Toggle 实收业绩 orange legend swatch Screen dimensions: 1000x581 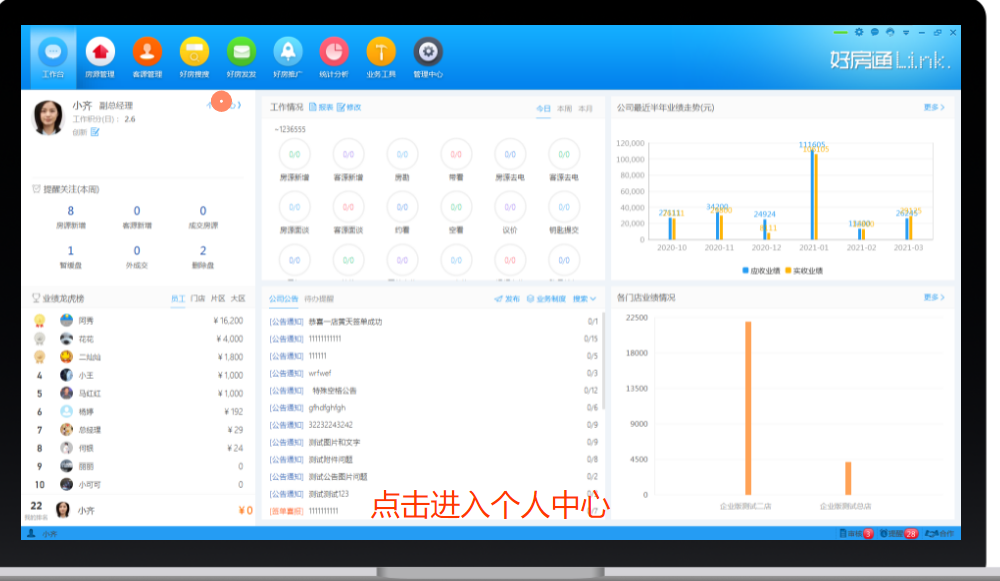coord(788,270)
